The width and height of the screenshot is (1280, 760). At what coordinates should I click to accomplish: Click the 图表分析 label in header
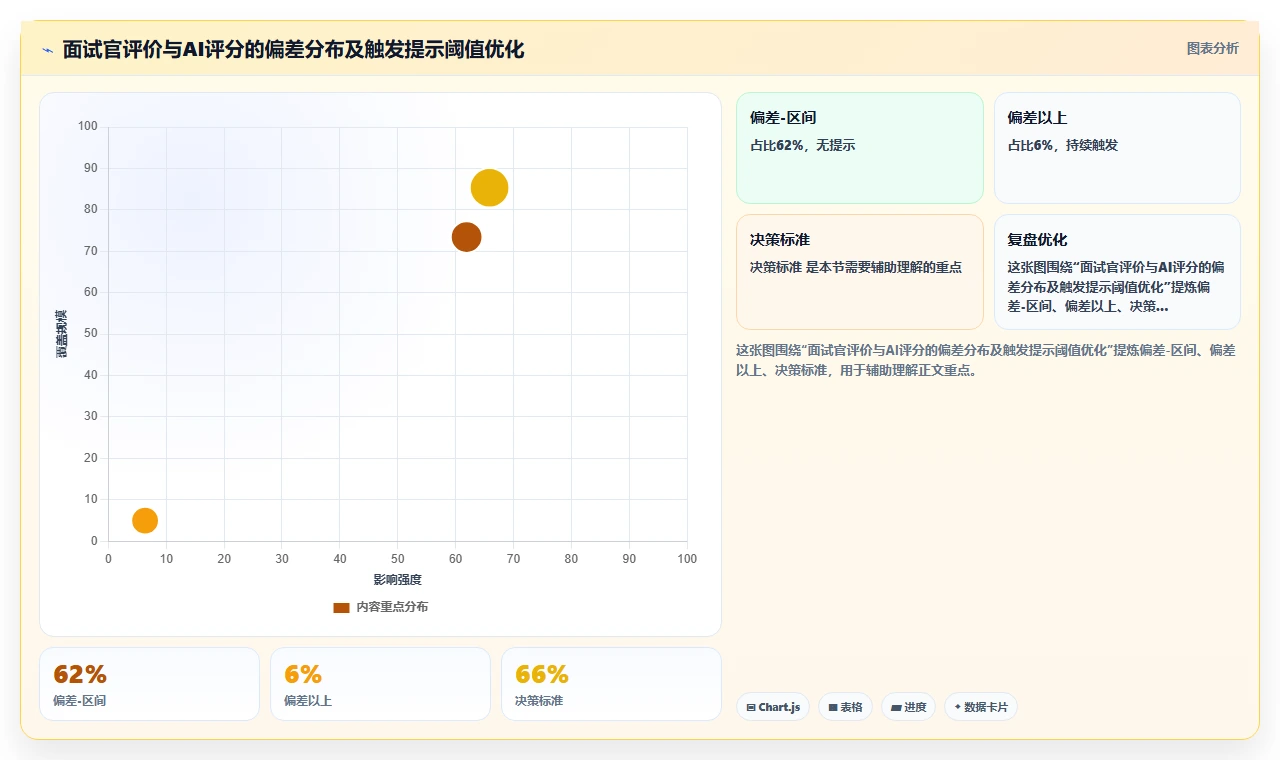tap(1212, 48)
